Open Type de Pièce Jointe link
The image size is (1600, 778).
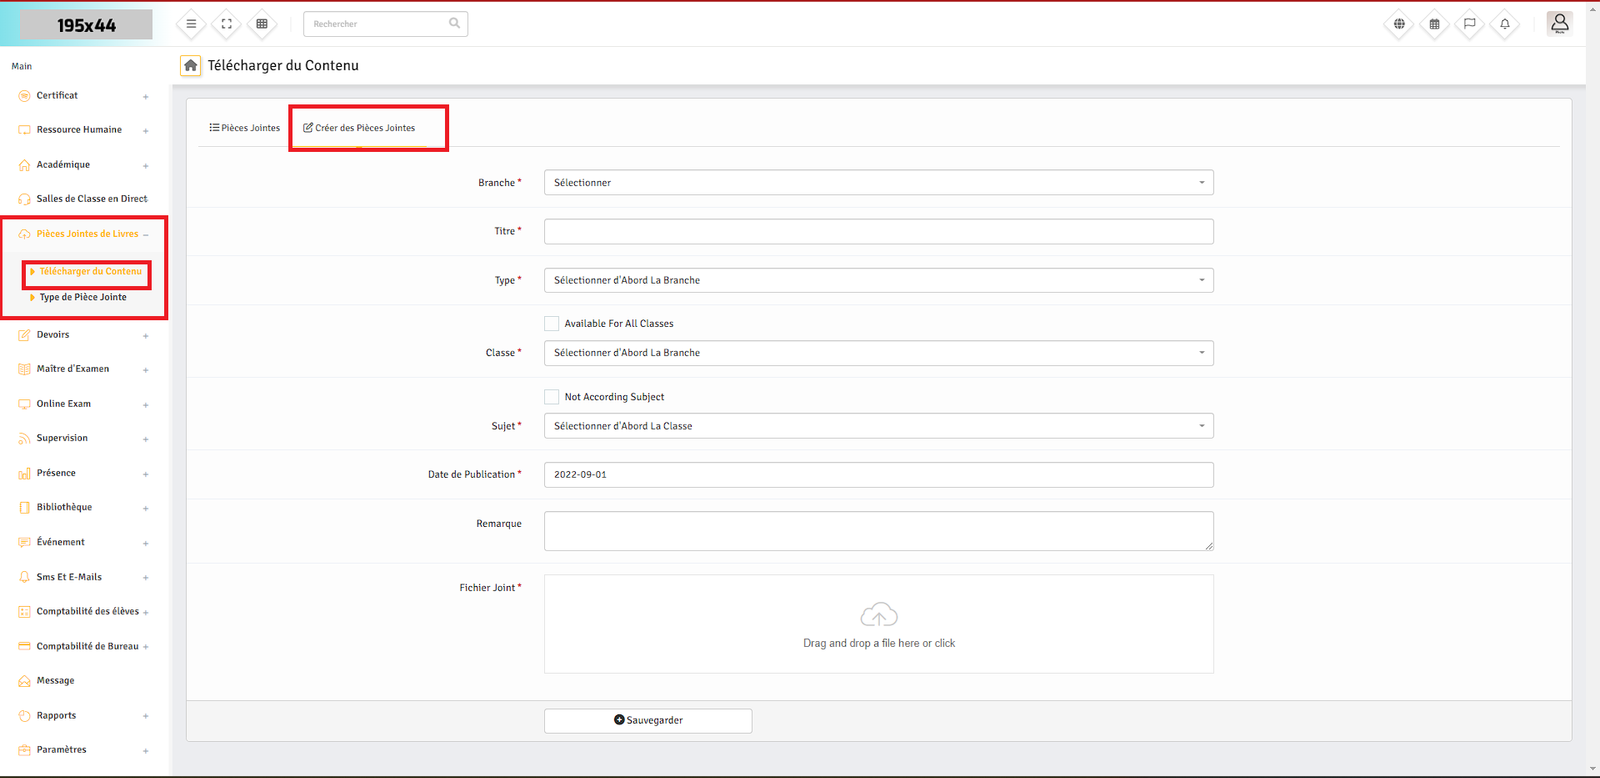83,297
